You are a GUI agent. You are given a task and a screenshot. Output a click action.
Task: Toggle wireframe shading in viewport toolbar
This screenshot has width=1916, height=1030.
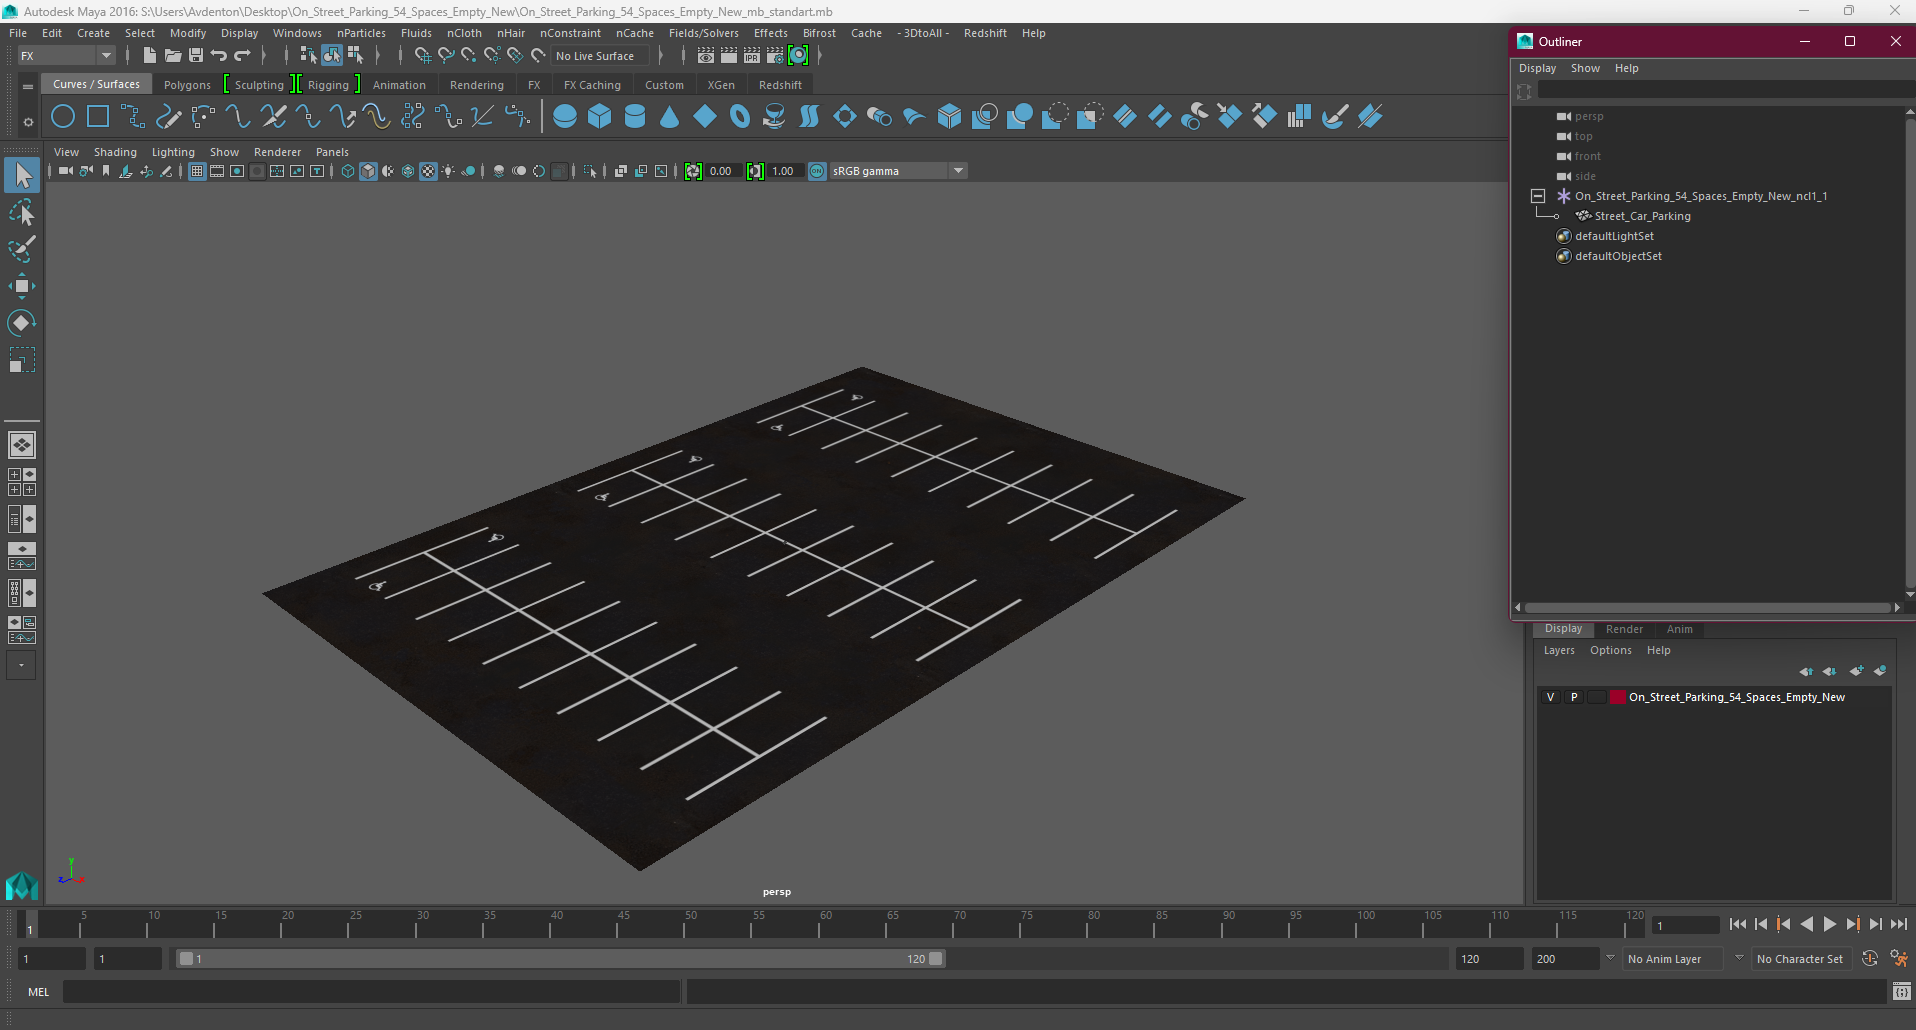348,171
